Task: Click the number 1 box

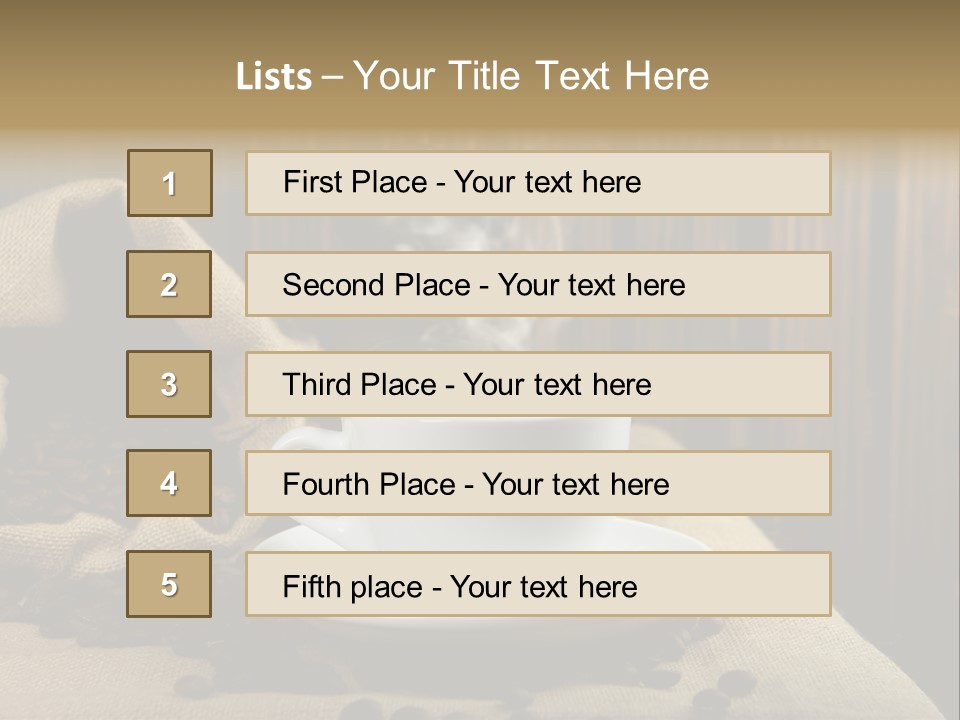Action: (170, 182)
